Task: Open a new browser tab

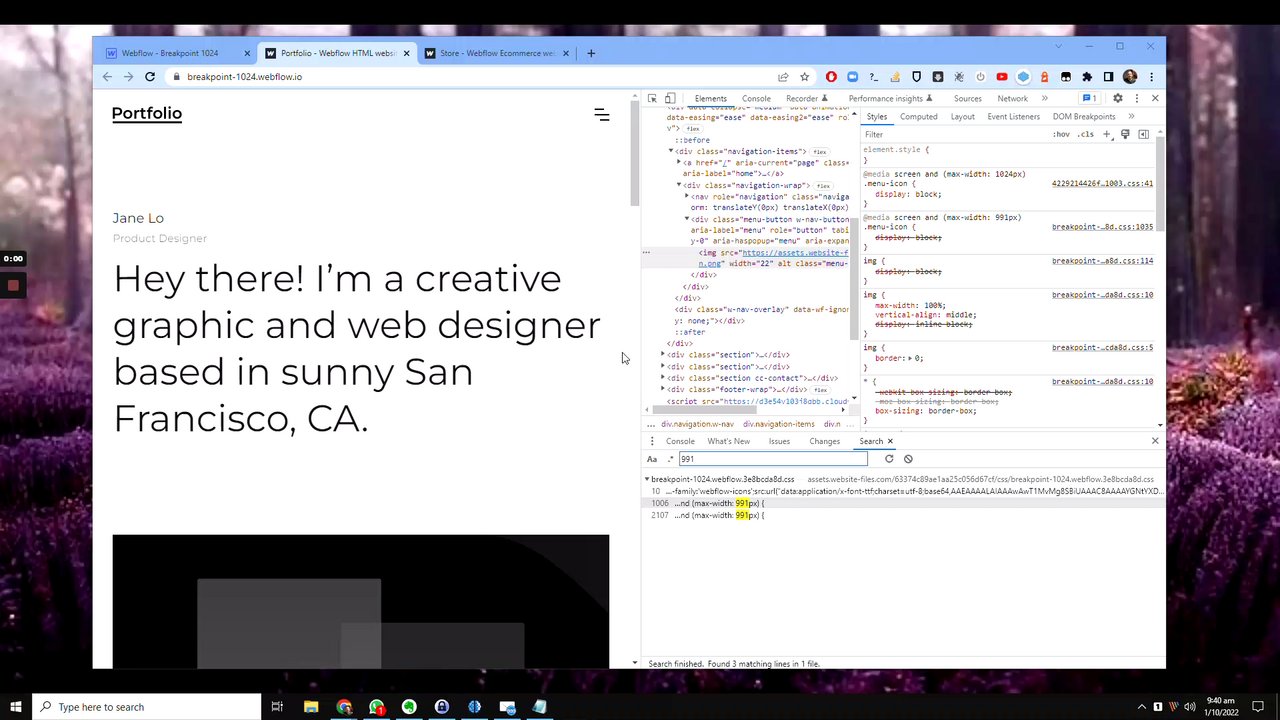Action: point(591,53)
